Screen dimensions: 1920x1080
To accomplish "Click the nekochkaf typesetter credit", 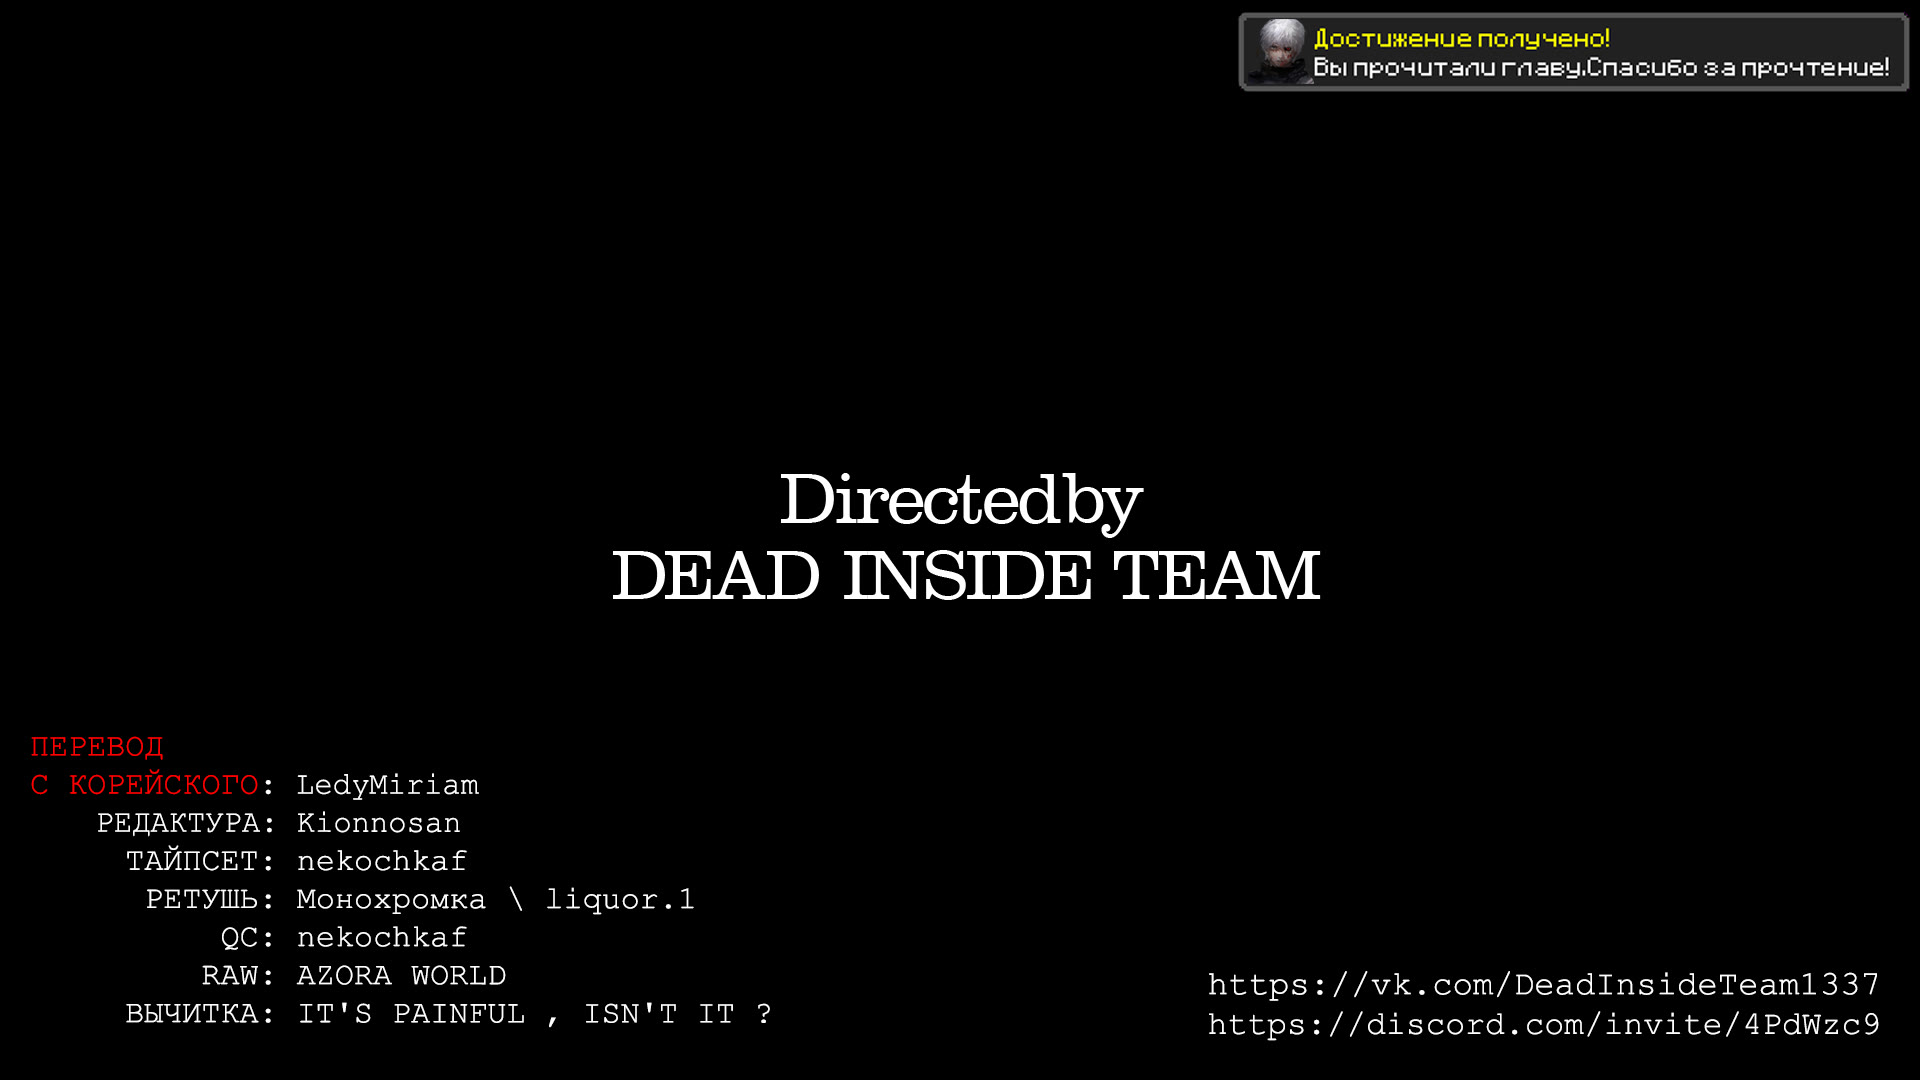I will click(x=381, y=861).
